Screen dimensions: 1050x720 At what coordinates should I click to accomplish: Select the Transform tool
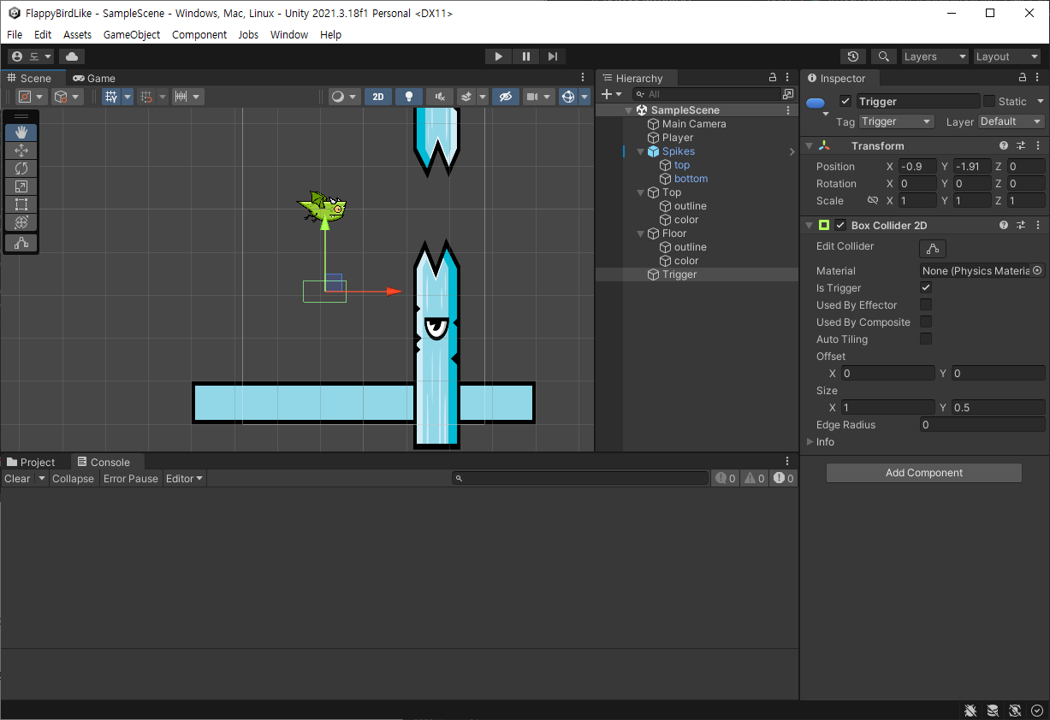click(x=21, y=222)
